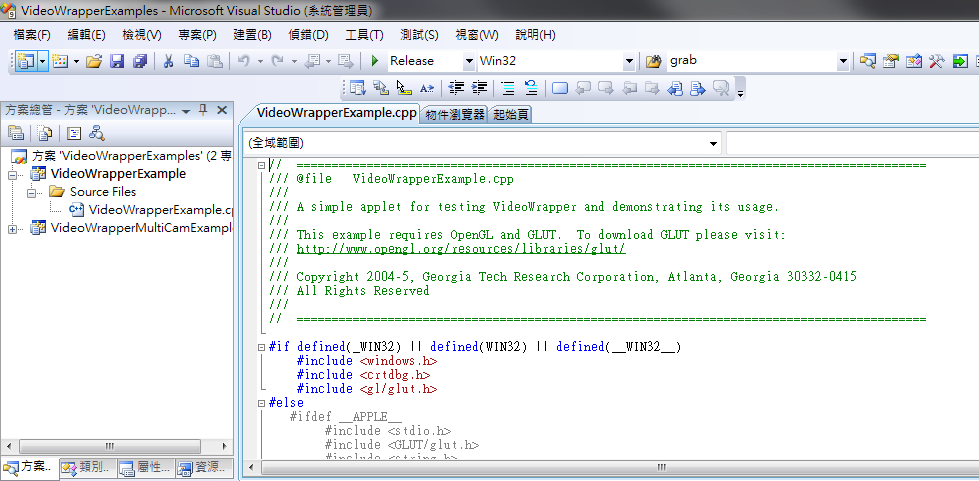
Task: Open the Solution Explorer window position dropdown
Action: point(186,111)
